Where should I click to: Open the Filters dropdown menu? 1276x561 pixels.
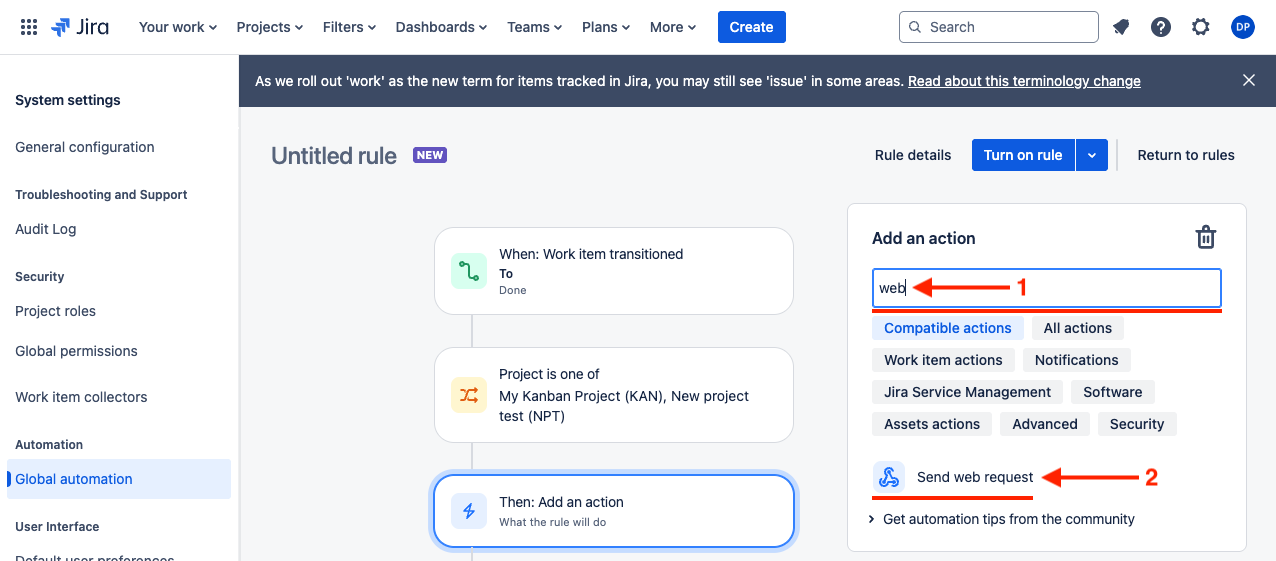[350, 27]
